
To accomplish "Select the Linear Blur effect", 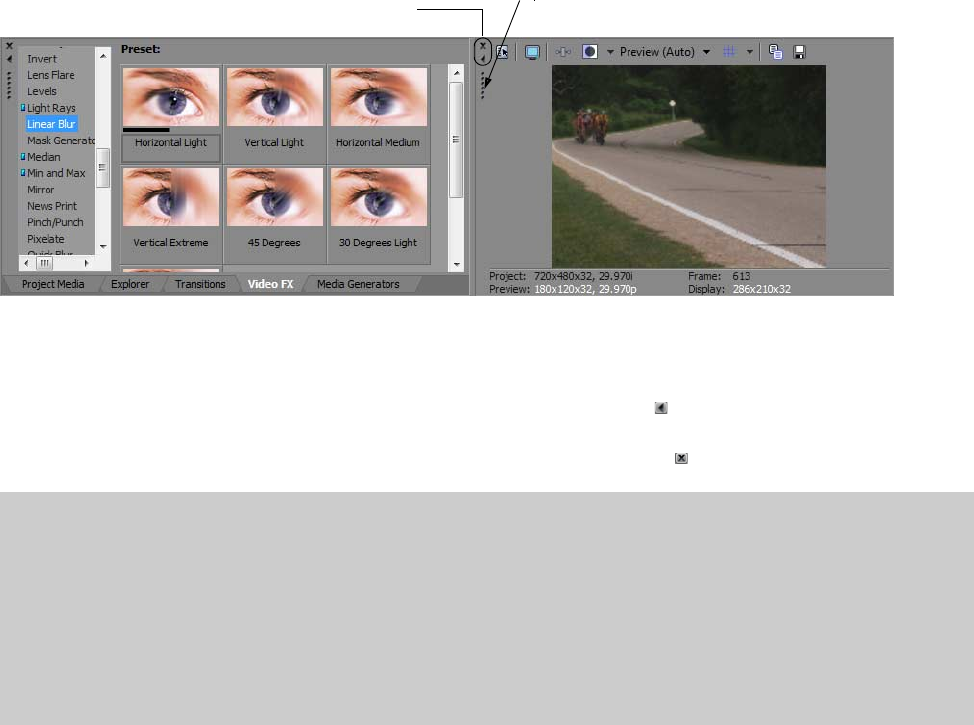I will pos(51,124).
